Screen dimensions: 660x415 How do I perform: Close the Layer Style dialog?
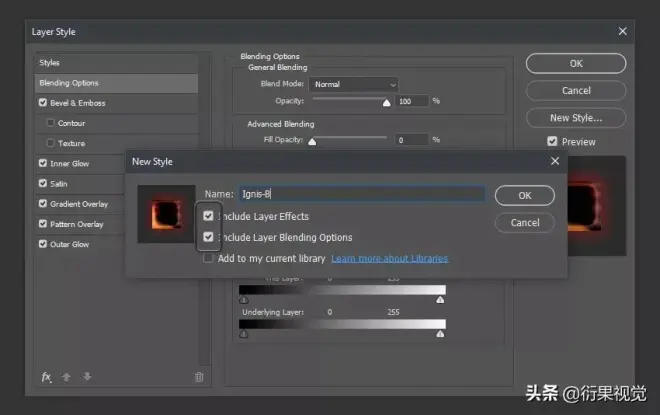pos(623,31)
